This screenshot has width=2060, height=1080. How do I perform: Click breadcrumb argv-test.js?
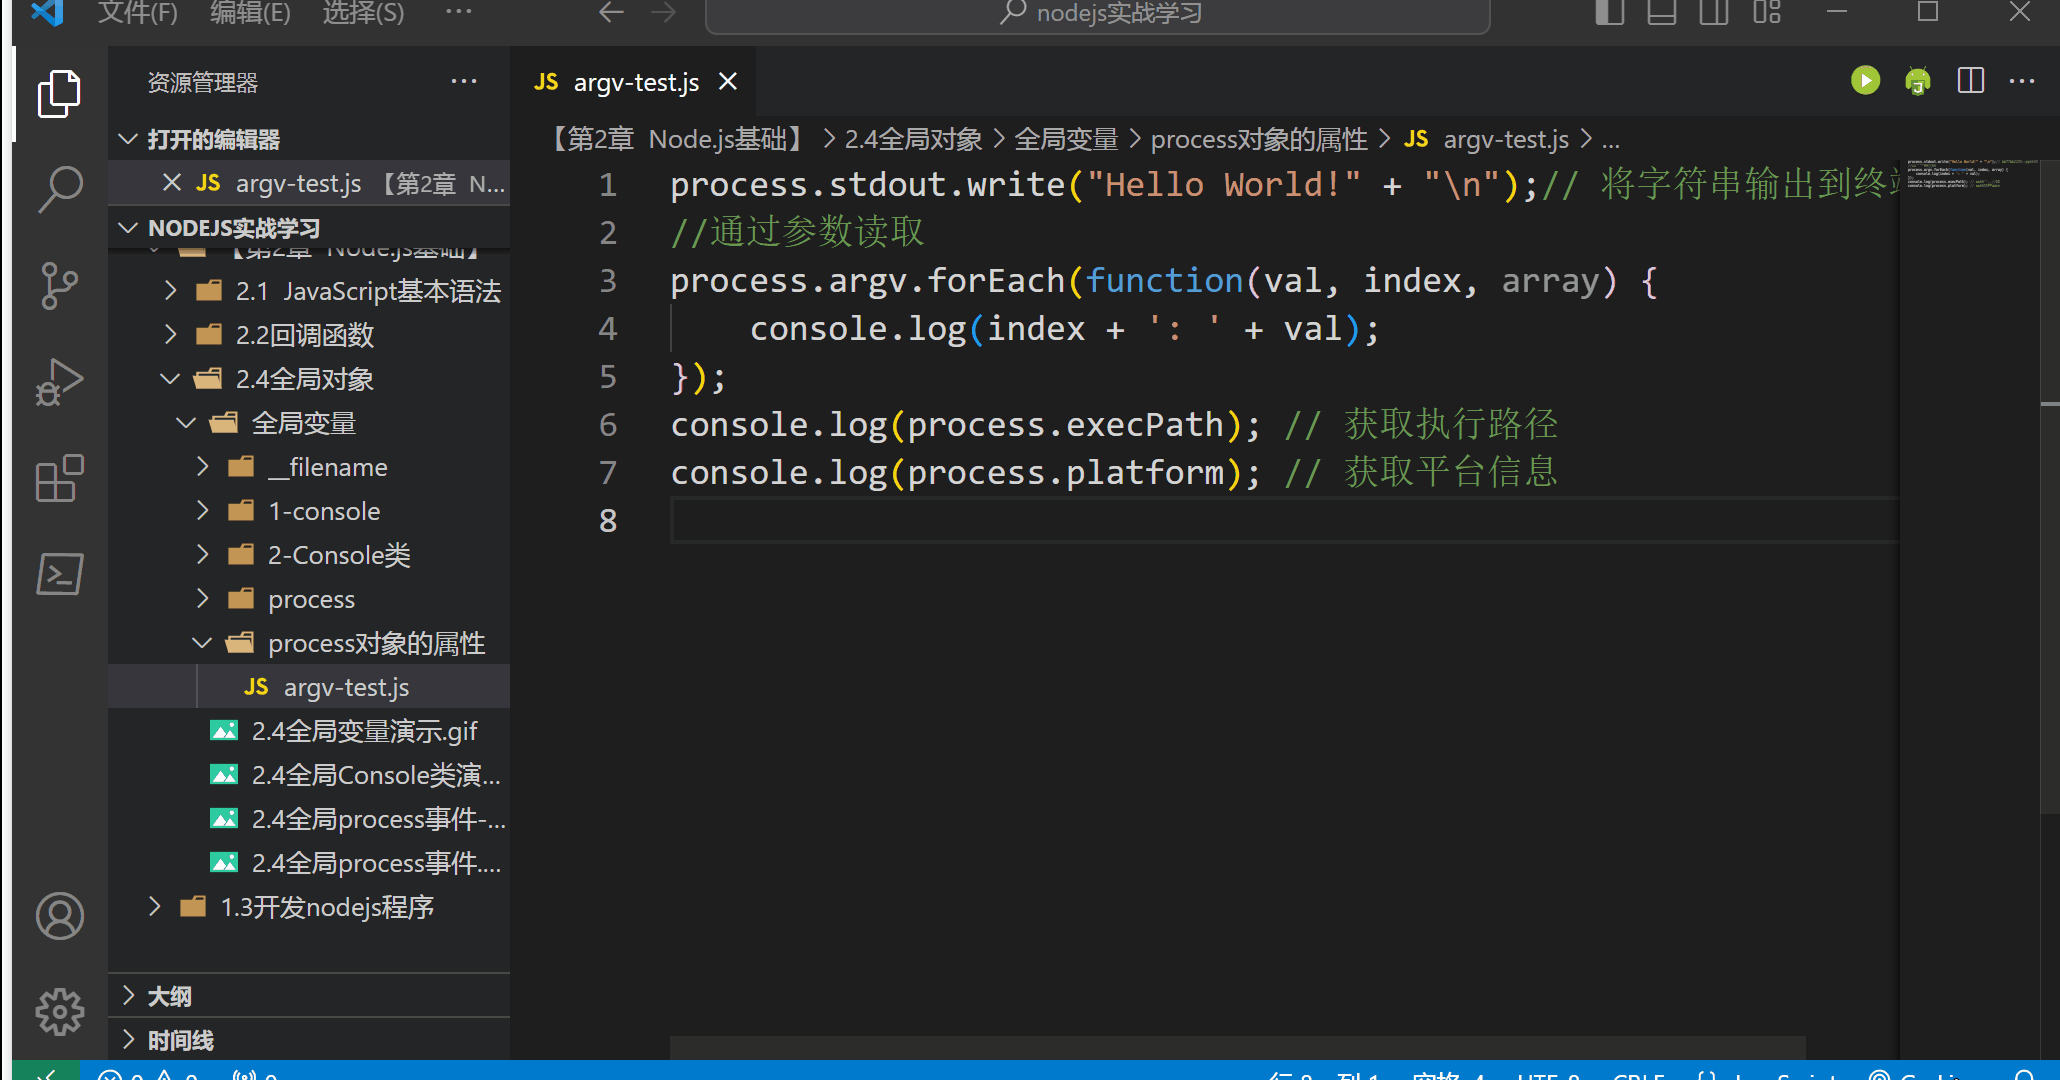click(1506, 139)
